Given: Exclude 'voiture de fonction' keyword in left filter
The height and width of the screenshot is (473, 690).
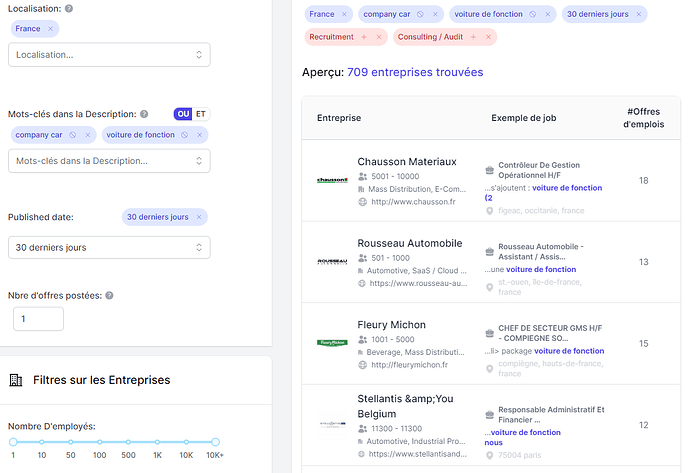Looking at the screenshot, I should [185, 135].
